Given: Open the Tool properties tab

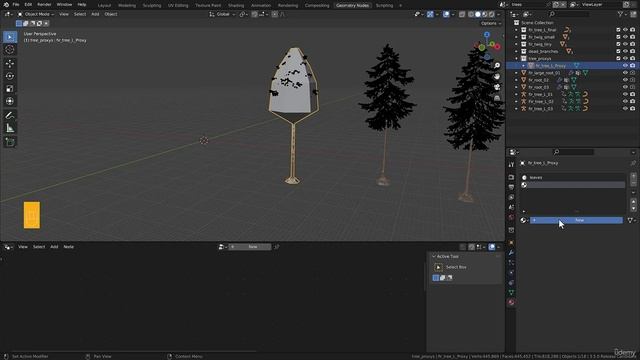Looking at the screenshot, I should (x=511, y=164).
